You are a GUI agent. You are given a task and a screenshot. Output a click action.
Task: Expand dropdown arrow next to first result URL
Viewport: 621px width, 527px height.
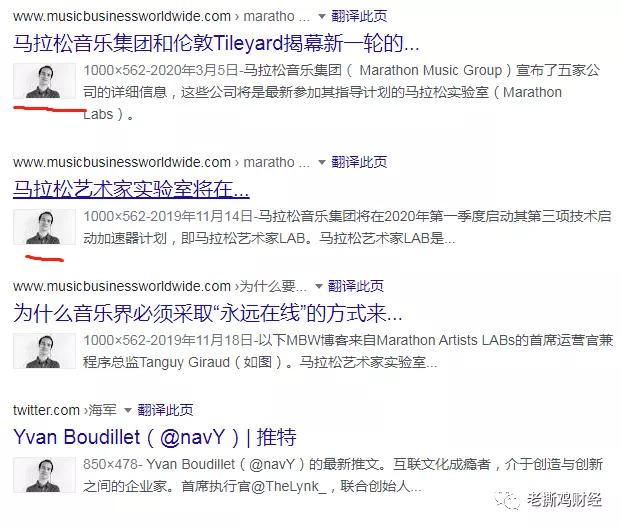coord(322,17)
